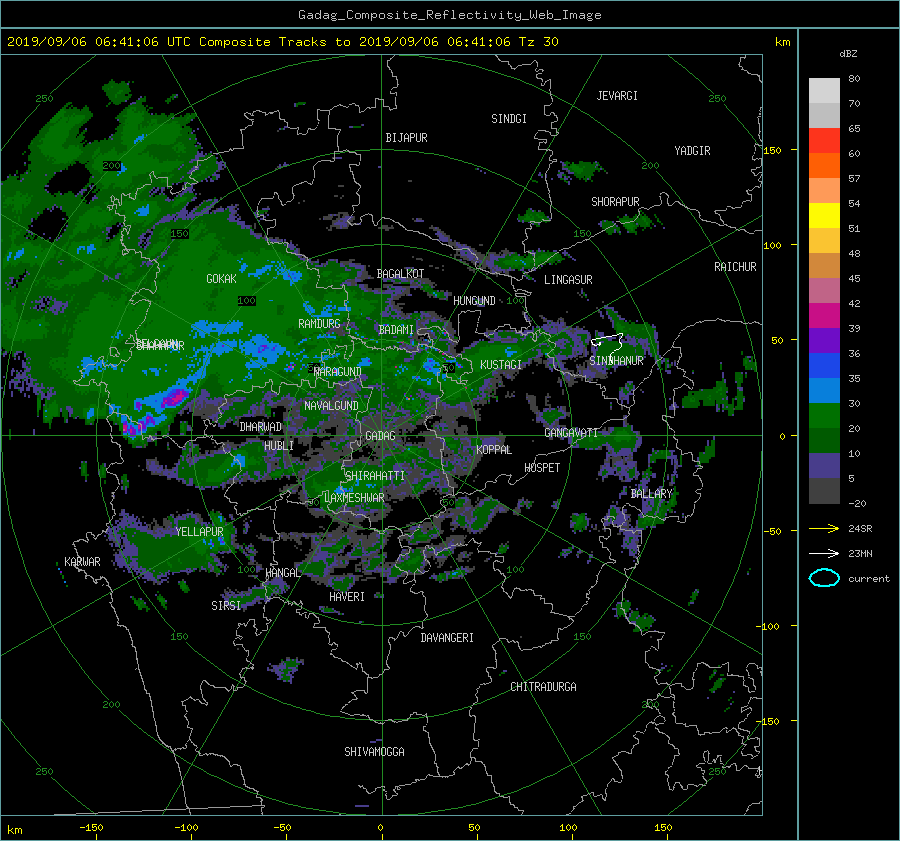Click the BAGALKOT city label
Viewport: 900px width, 841px height.
pyautogui.click(x=400, y=274)
